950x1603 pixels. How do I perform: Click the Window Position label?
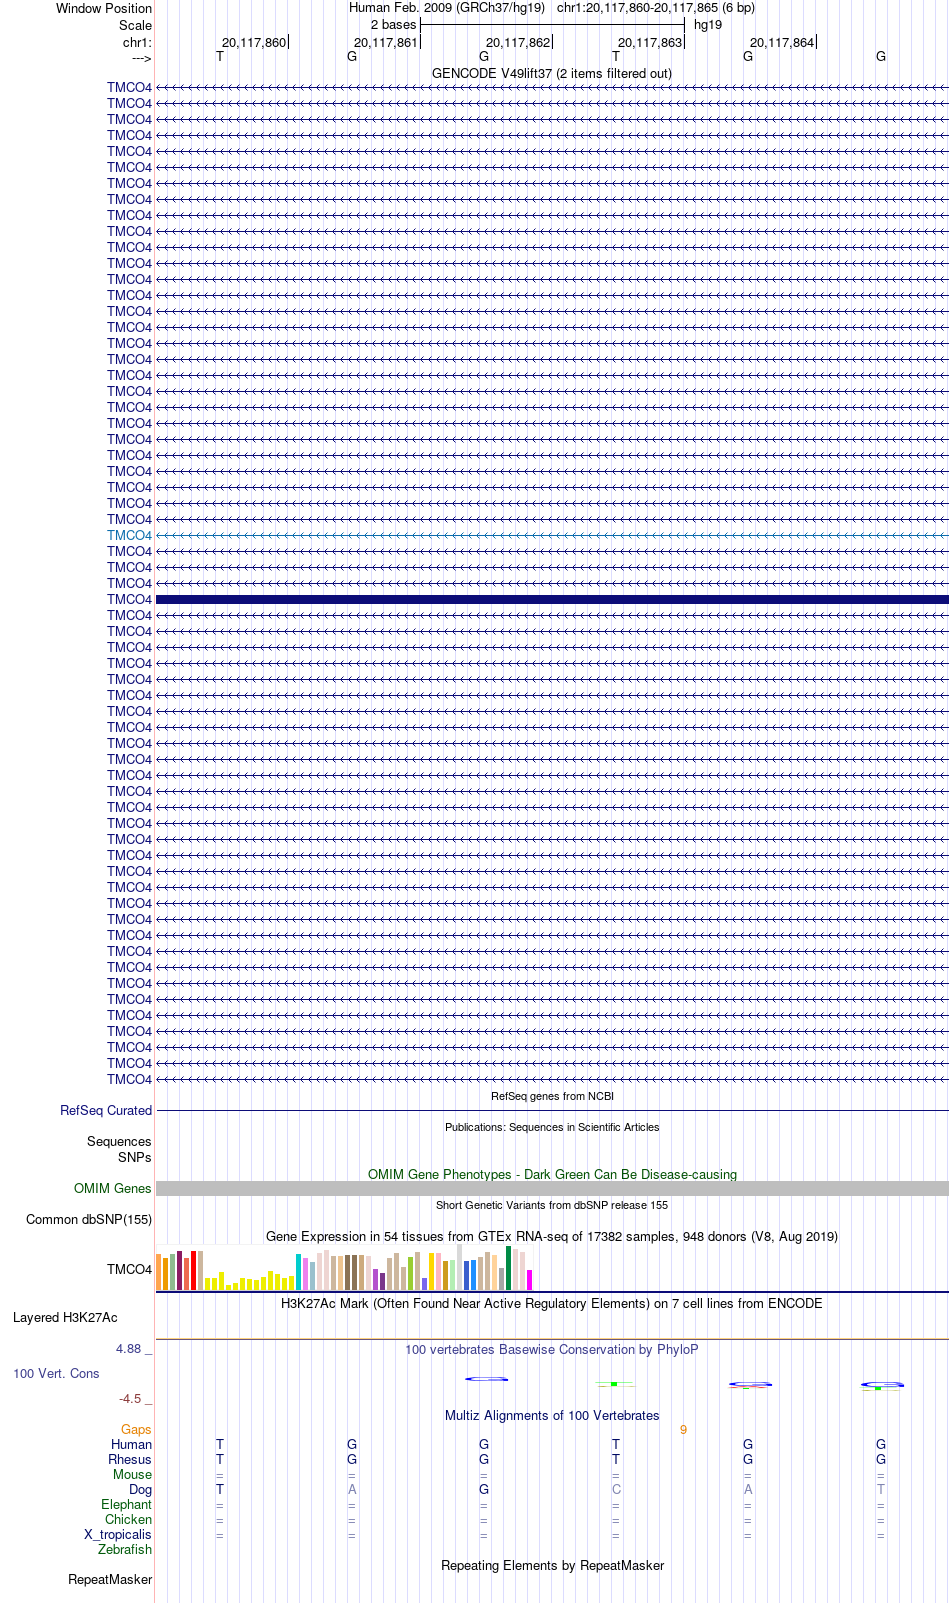(104, 8)
